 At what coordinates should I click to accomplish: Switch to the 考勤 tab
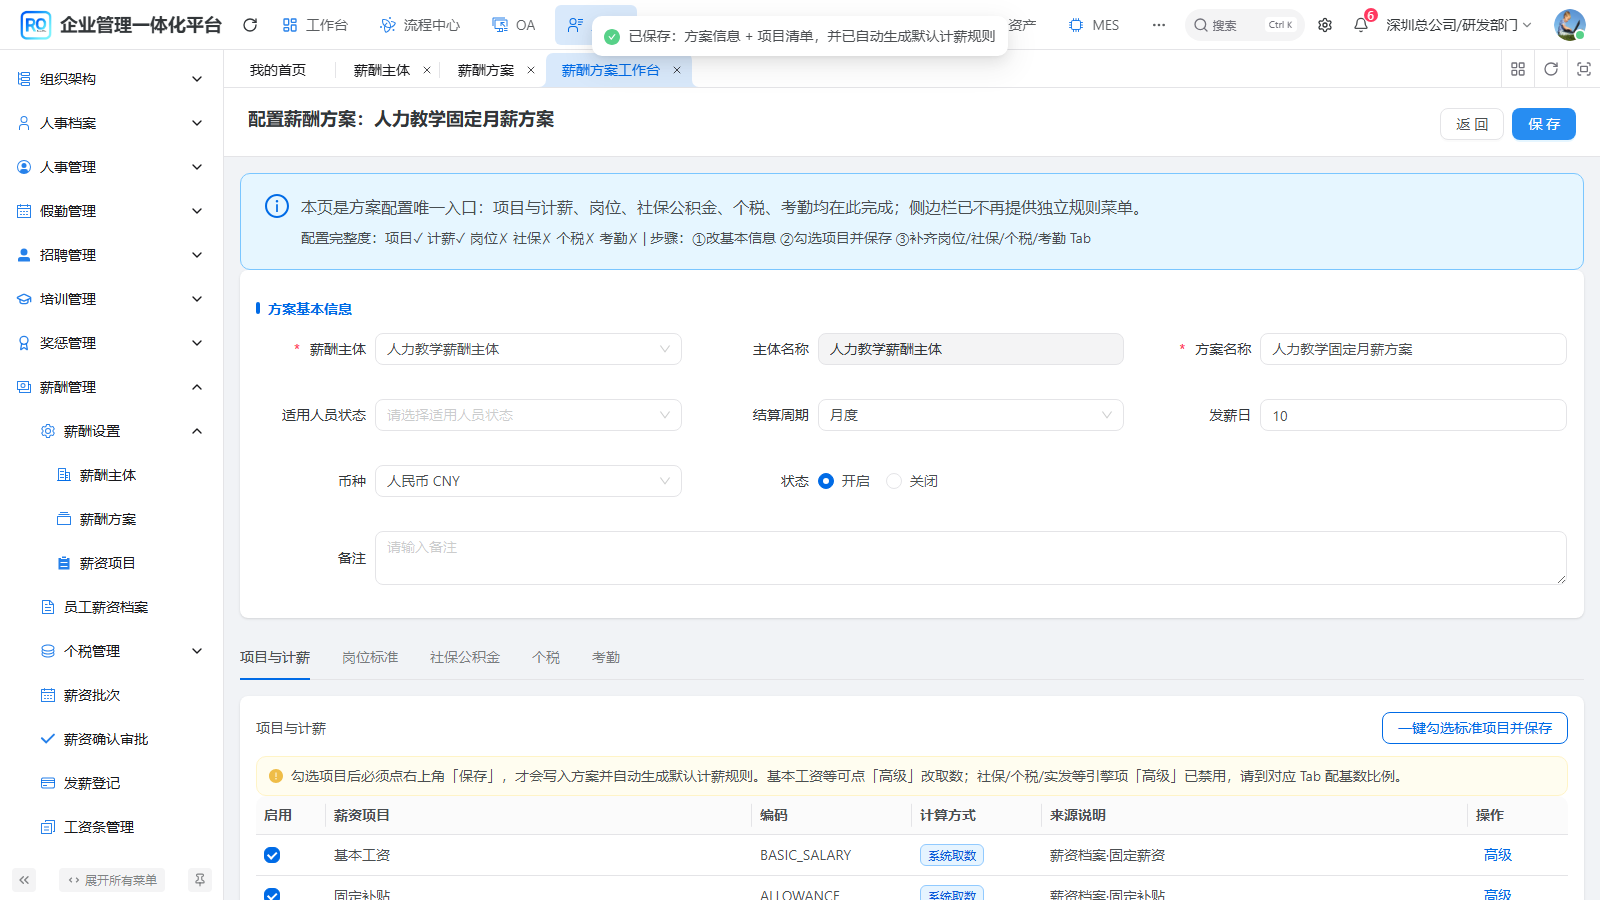tap(606, 657)
